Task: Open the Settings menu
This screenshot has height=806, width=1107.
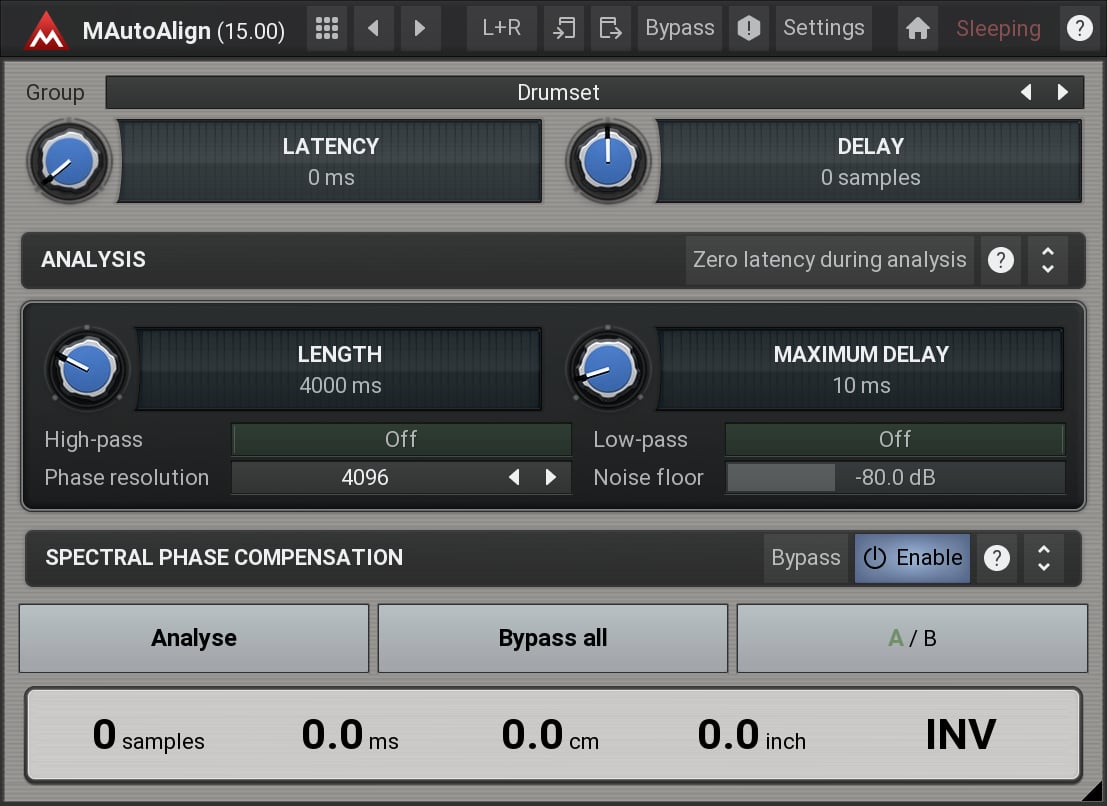Action: [823, 28]
